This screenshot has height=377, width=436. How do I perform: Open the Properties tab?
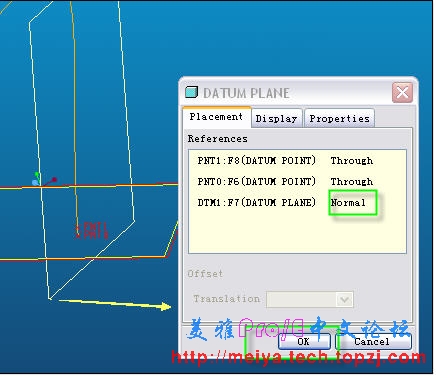[339, 118]
